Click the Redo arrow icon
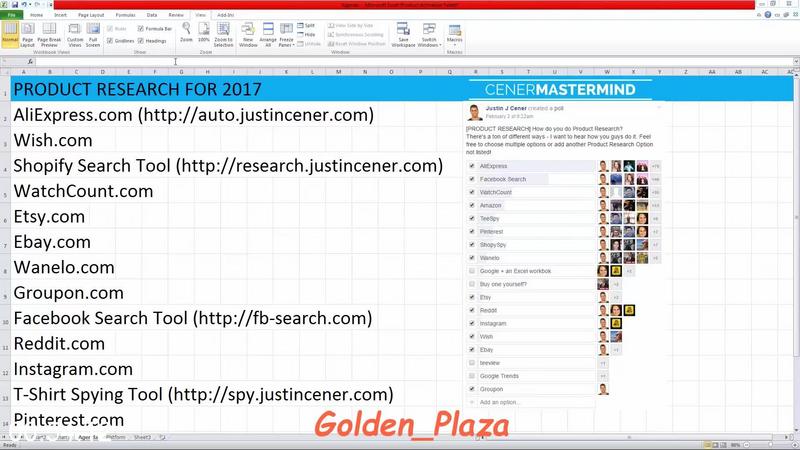The width and height of the screenshot is (800, 450). [37, 5]
